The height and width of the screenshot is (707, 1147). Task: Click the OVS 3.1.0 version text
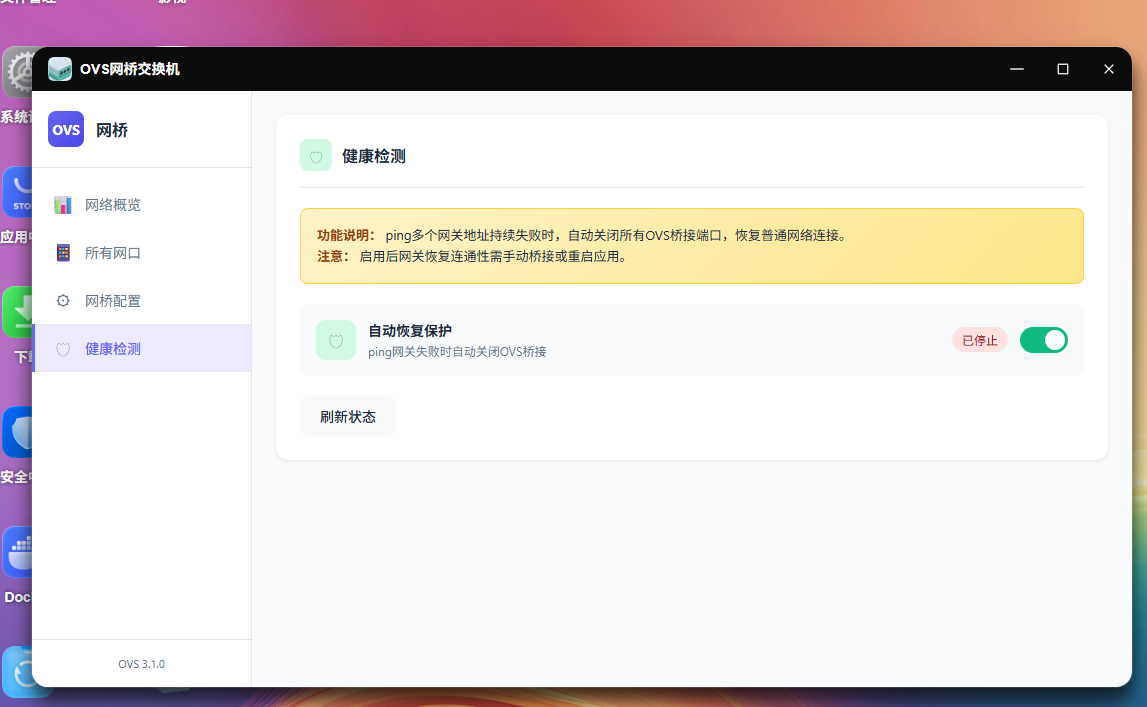142,664
